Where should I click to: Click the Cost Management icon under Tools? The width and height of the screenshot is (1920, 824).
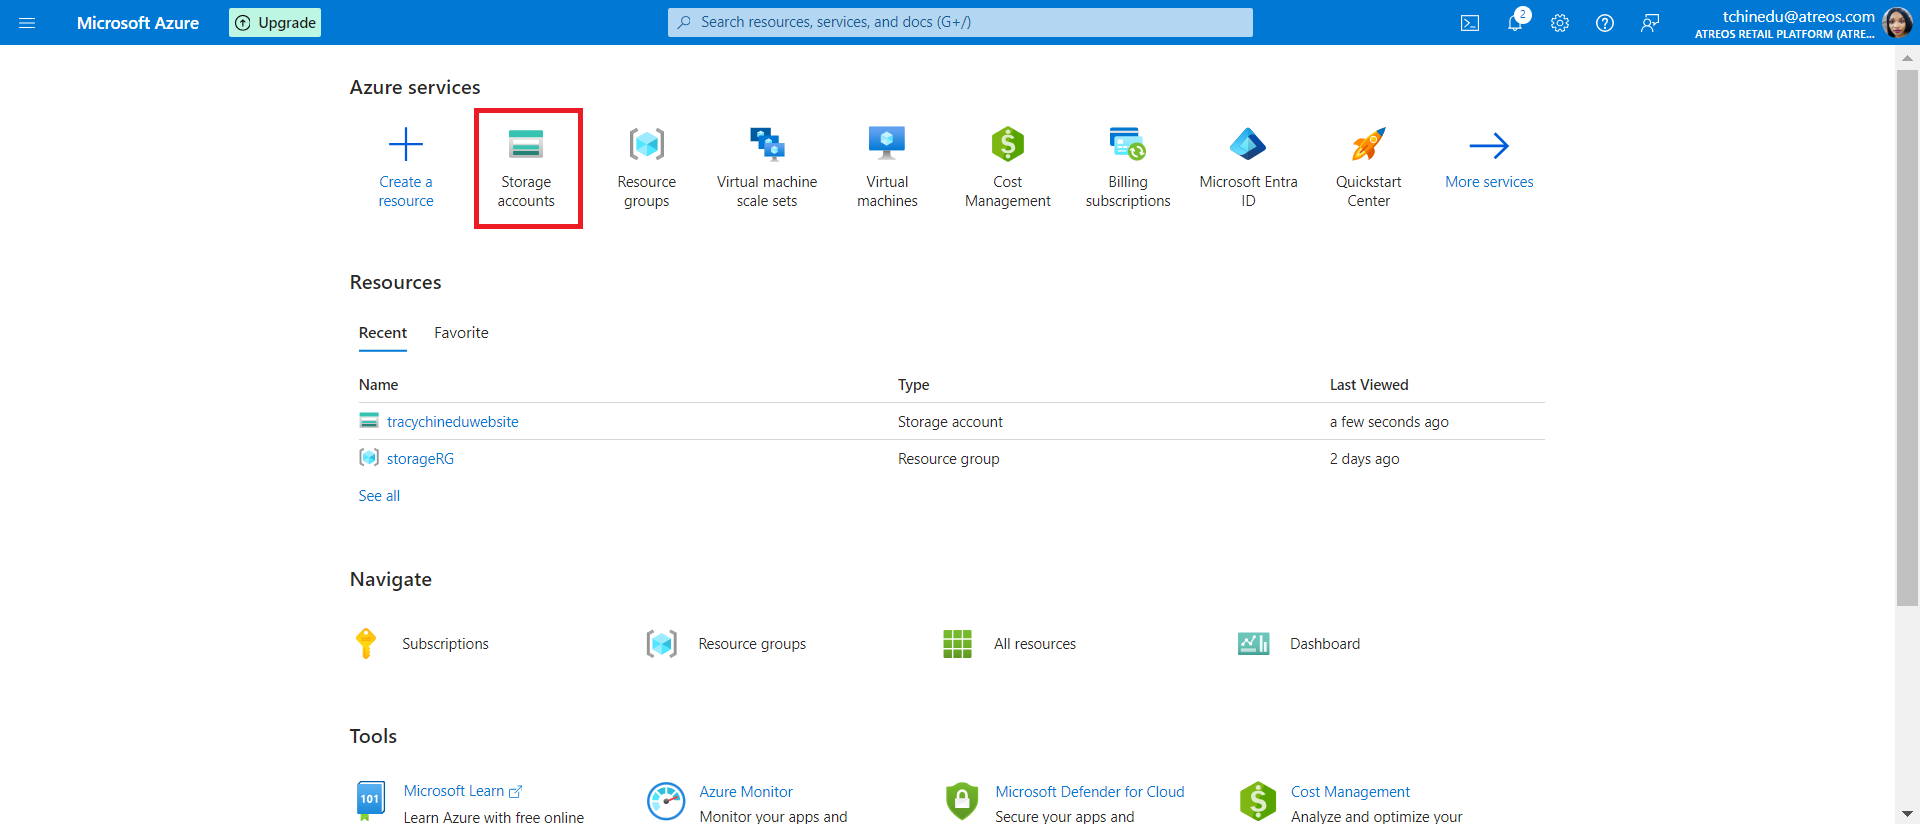(1257, 801)
